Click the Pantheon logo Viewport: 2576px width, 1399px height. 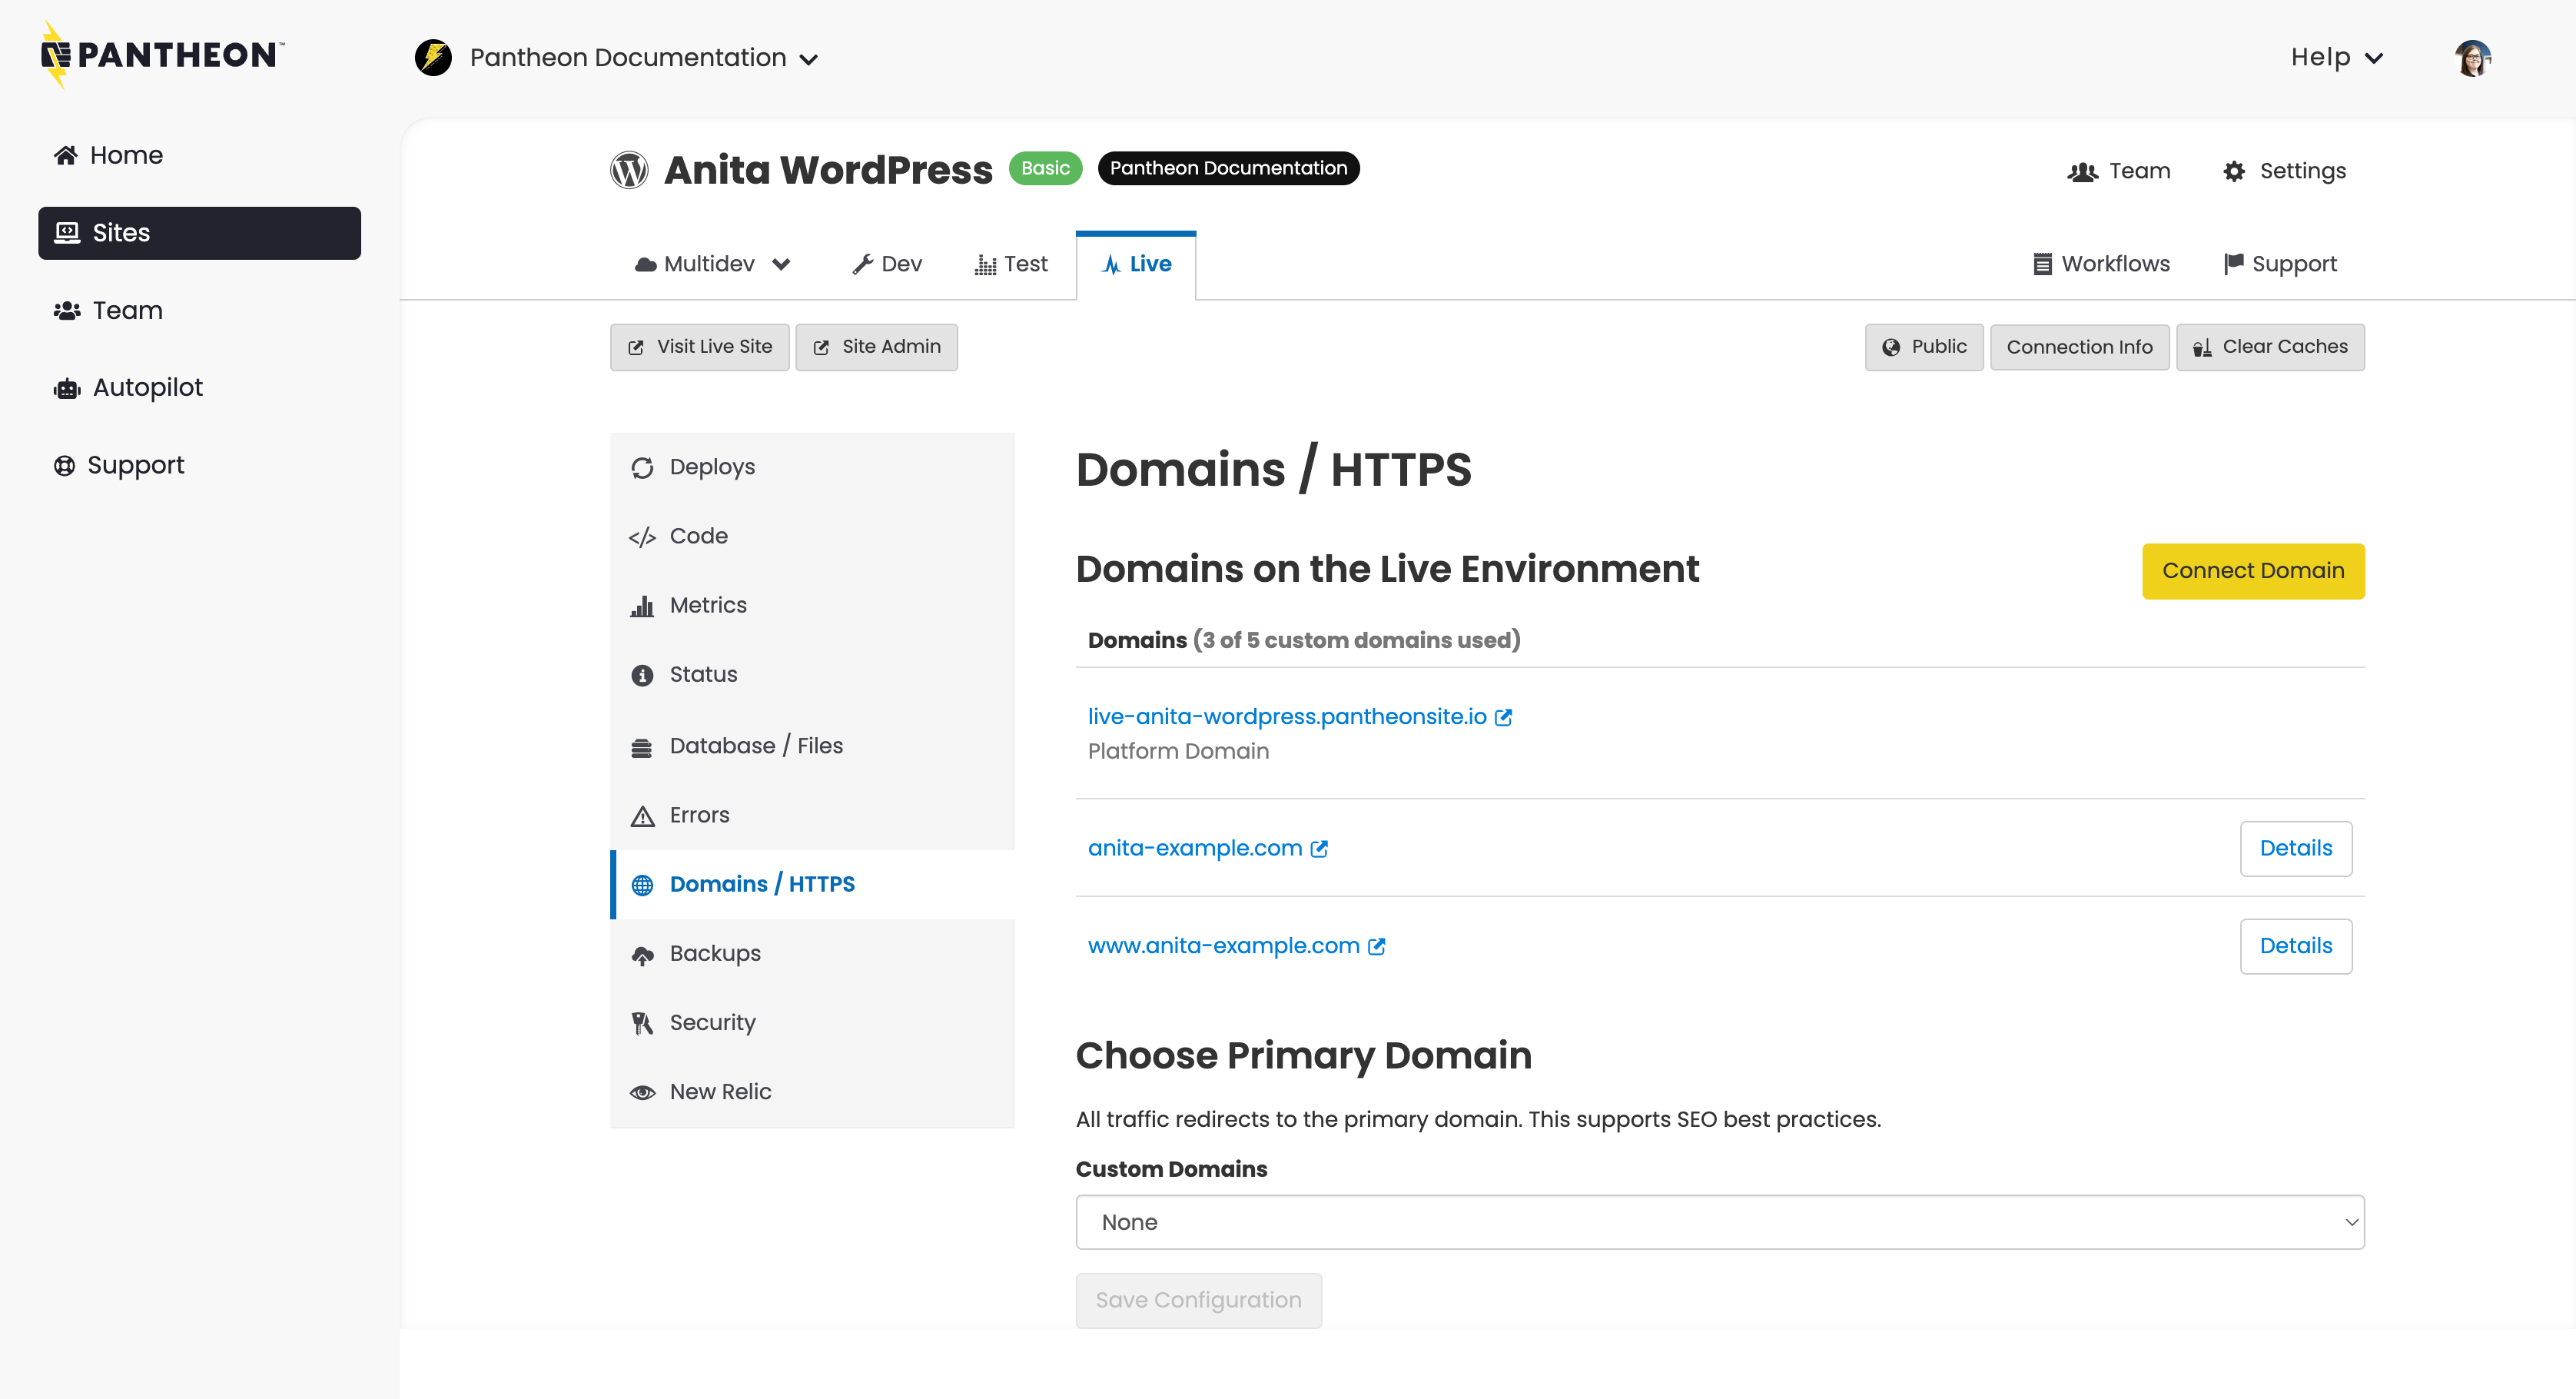coord(159,54)
